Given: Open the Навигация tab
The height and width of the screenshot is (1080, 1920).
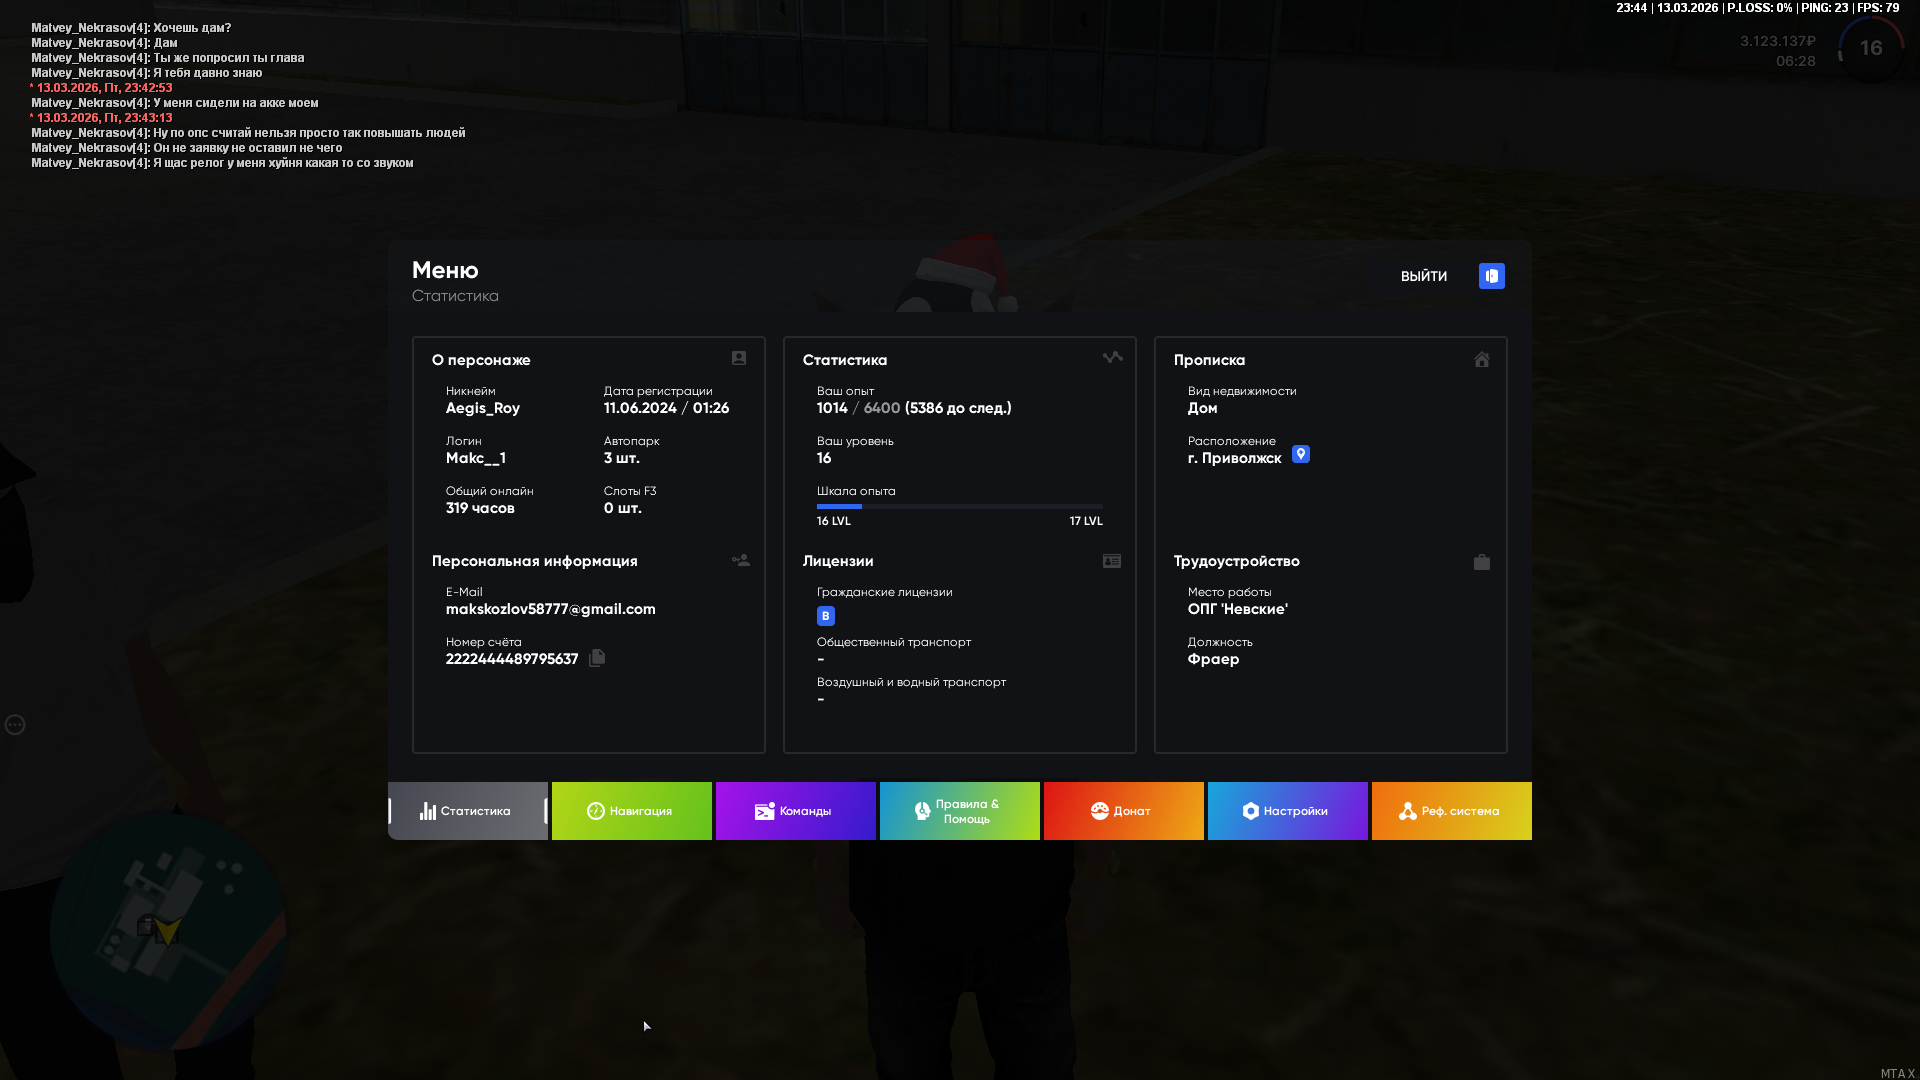Looking at the screenshot, I should 631,811.
